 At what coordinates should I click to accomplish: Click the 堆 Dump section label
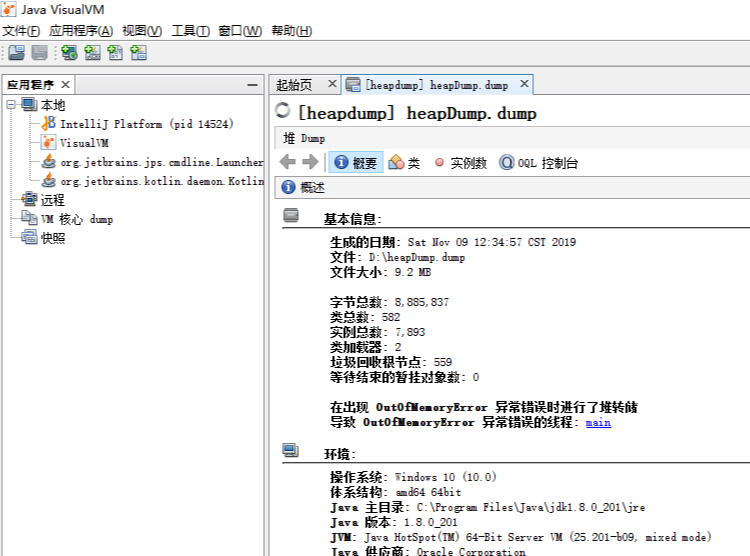[x=304, y=139]
